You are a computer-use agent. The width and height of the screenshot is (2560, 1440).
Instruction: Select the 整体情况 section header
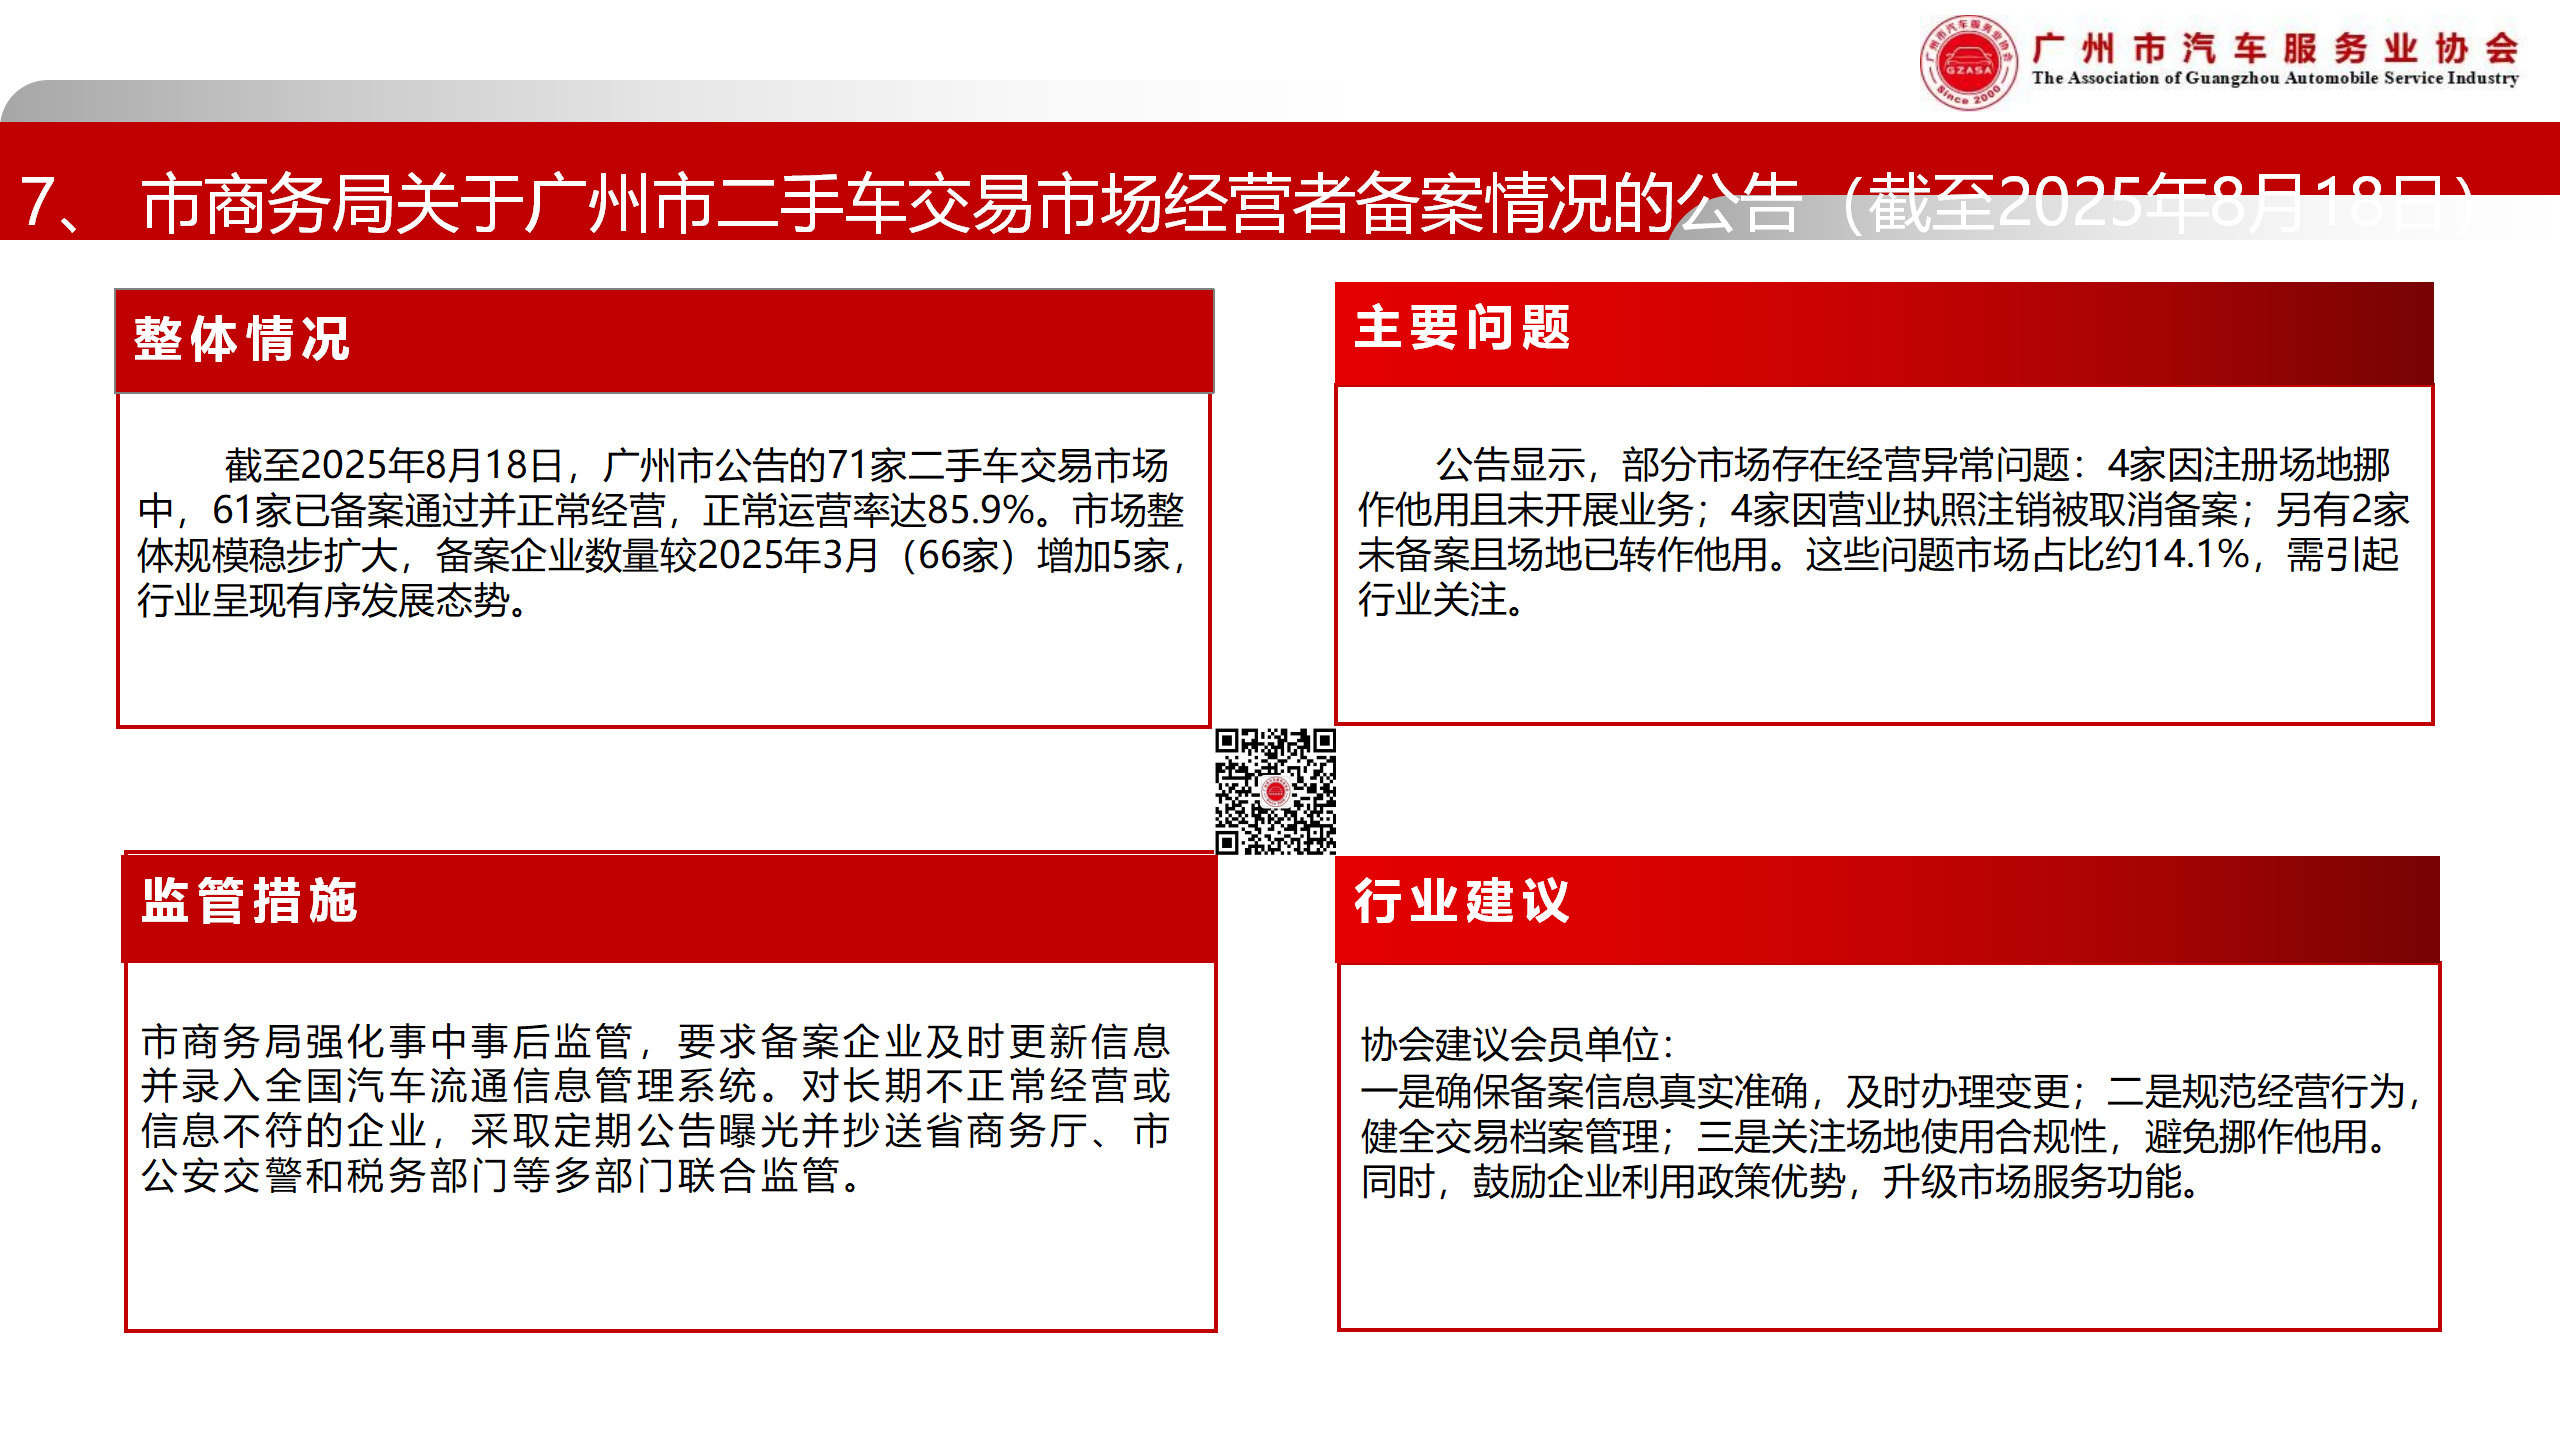664,340
